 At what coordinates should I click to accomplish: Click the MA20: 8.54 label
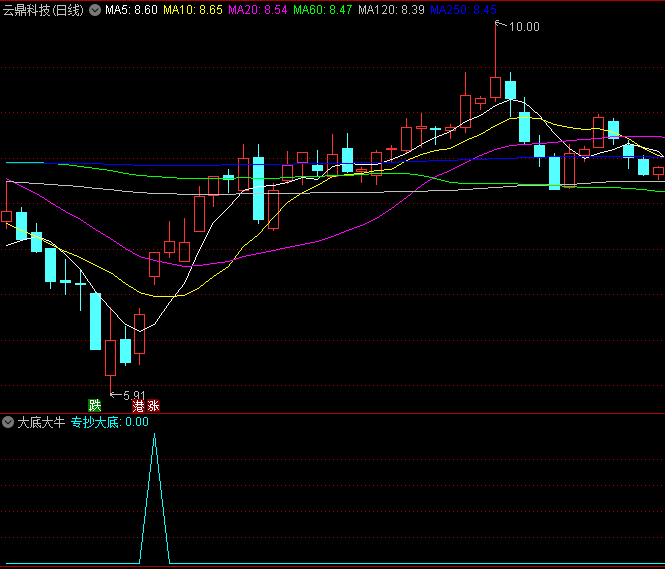pos(258,10)
